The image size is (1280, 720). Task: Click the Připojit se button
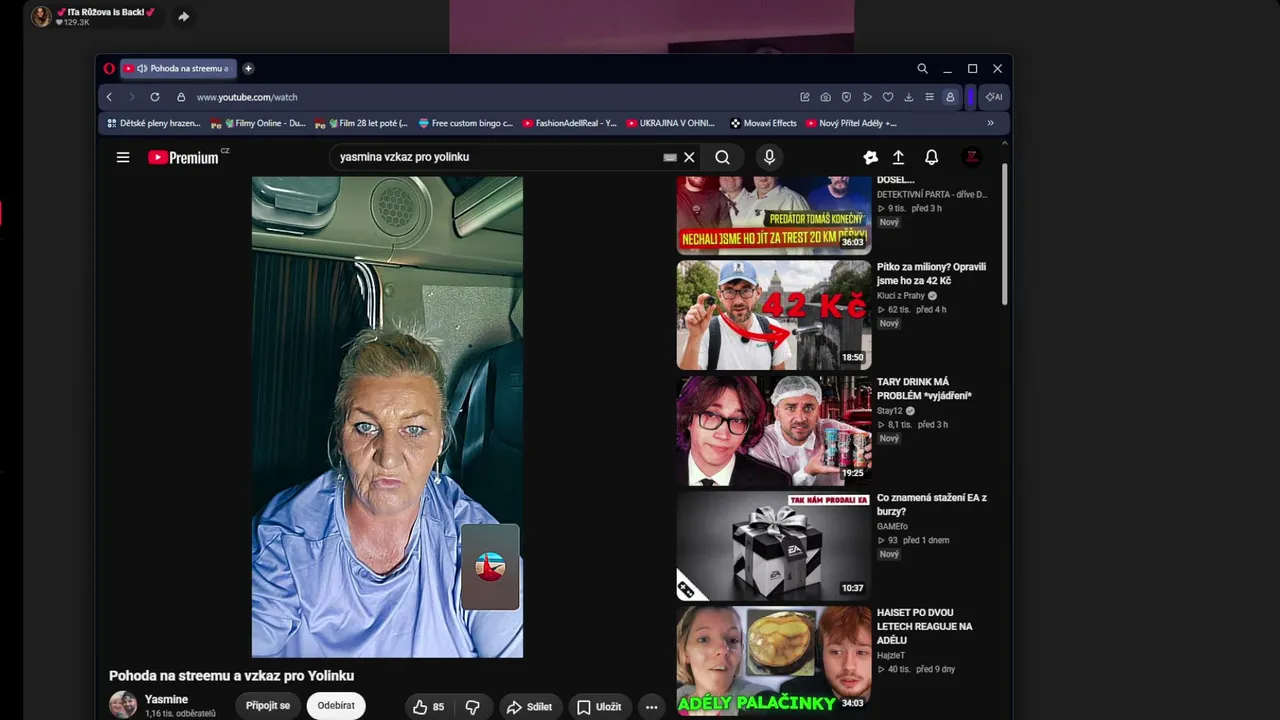click(x=268, y=705)
